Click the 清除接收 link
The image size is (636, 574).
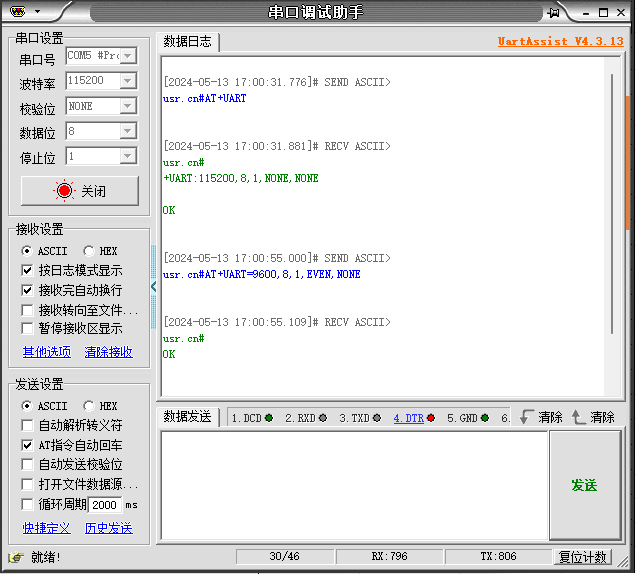[109, 352]
